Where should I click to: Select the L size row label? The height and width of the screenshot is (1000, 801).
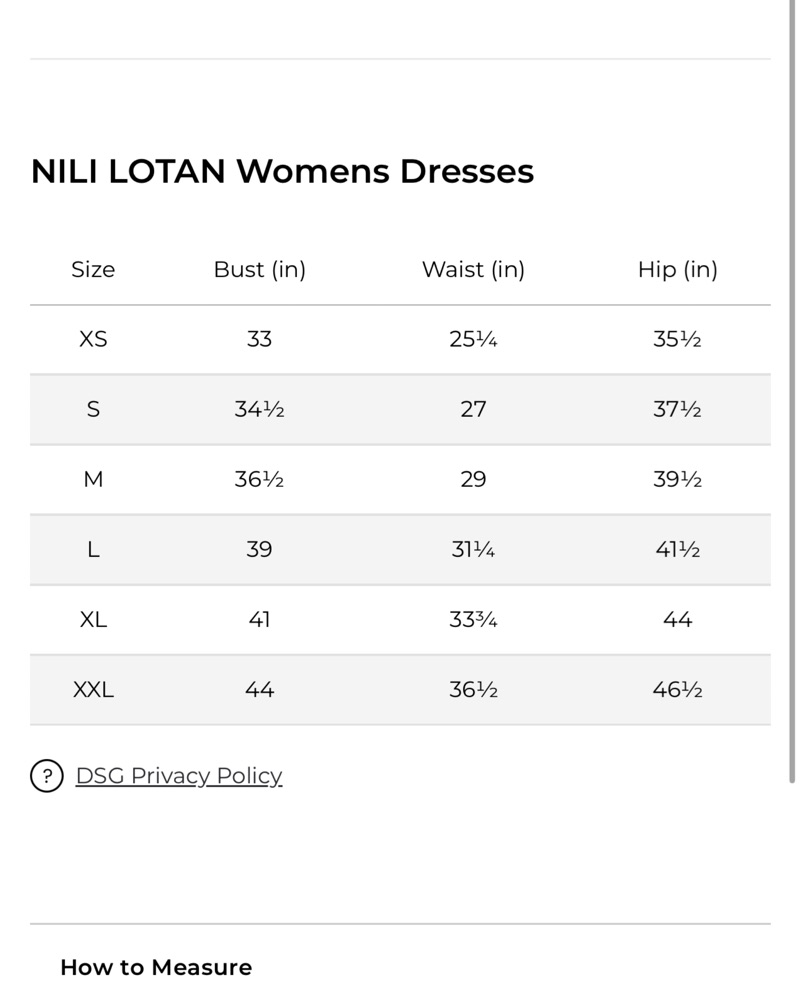click(93, 549)
